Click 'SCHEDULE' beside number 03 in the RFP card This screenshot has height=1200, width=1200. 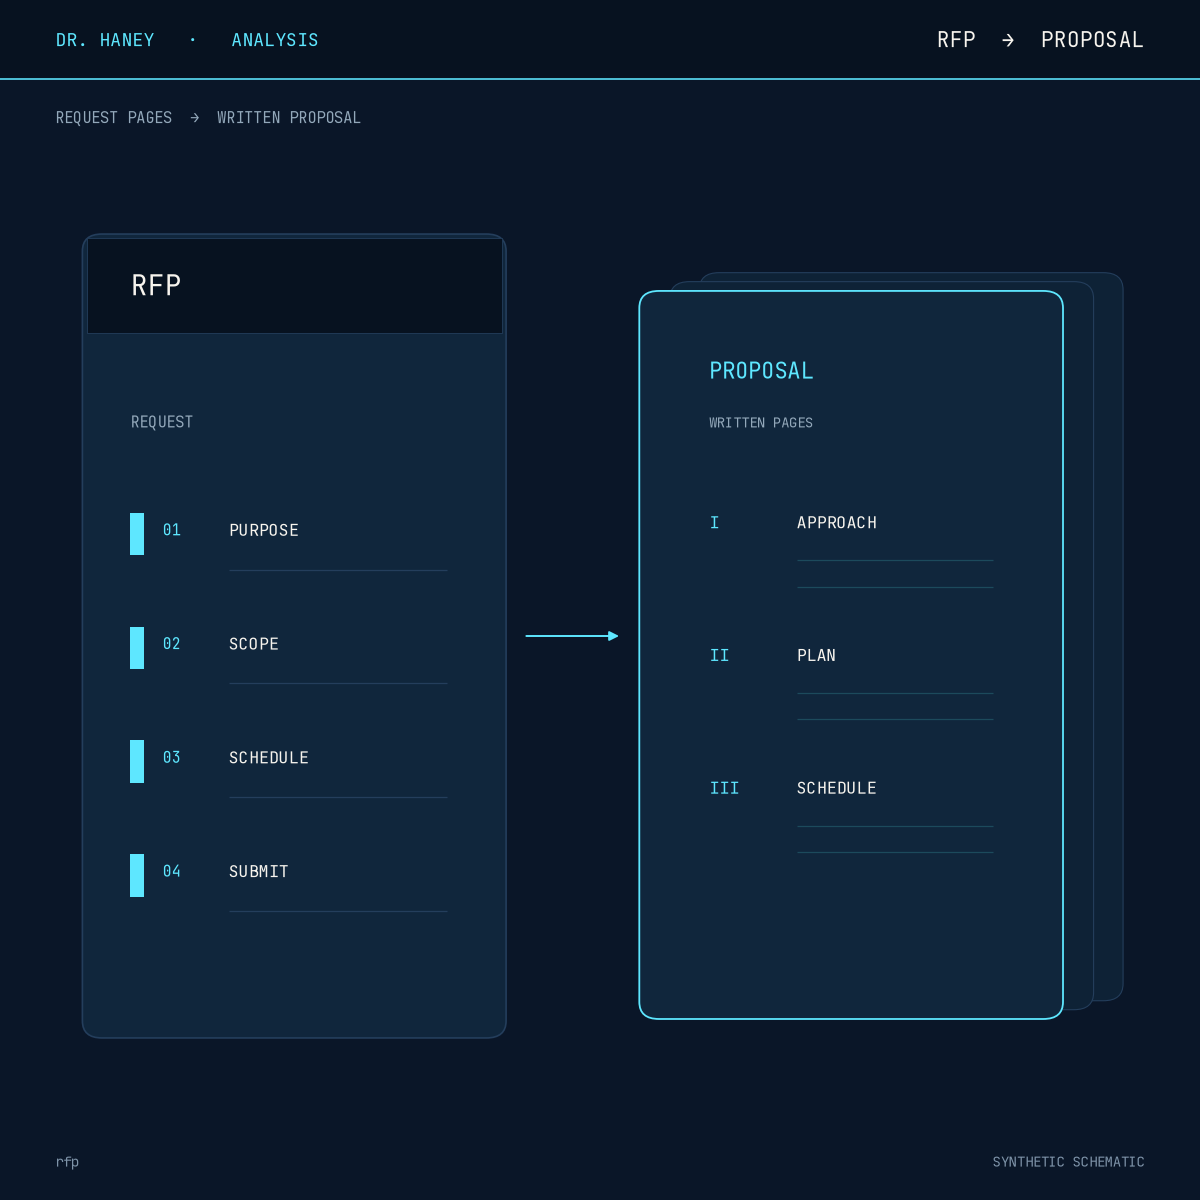click(269, 758)
